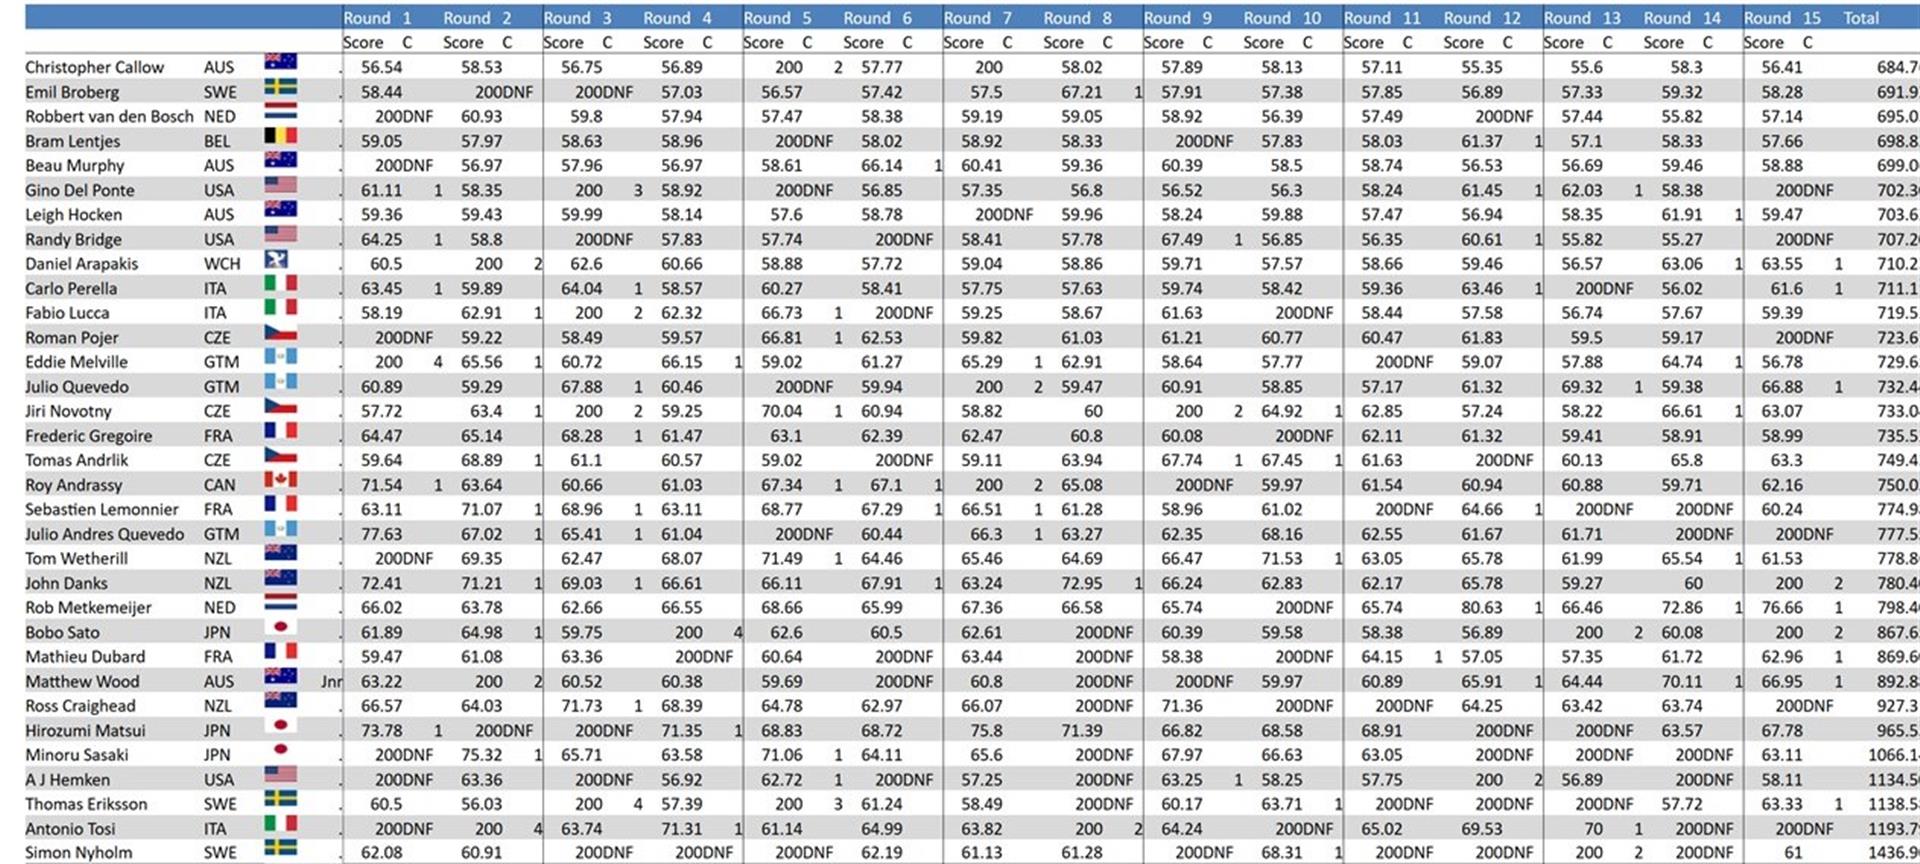
Task: Click the Australian flag beside Christopher Callow
Action: tap(280, 61)
